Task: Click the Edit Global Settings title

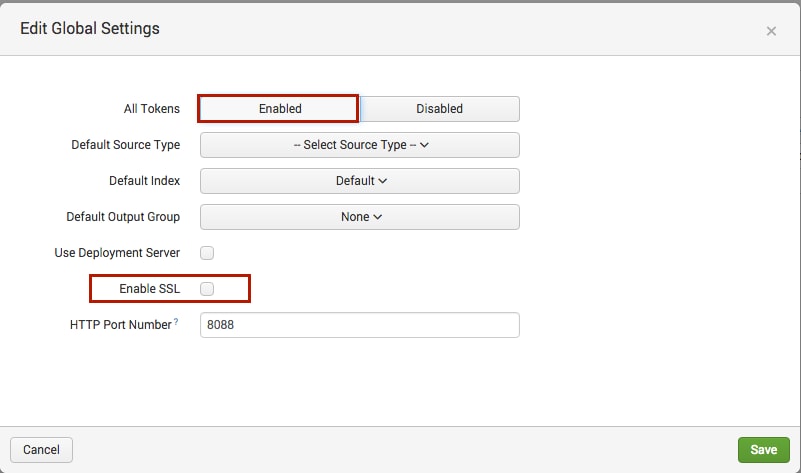Action: click(90, 29)
